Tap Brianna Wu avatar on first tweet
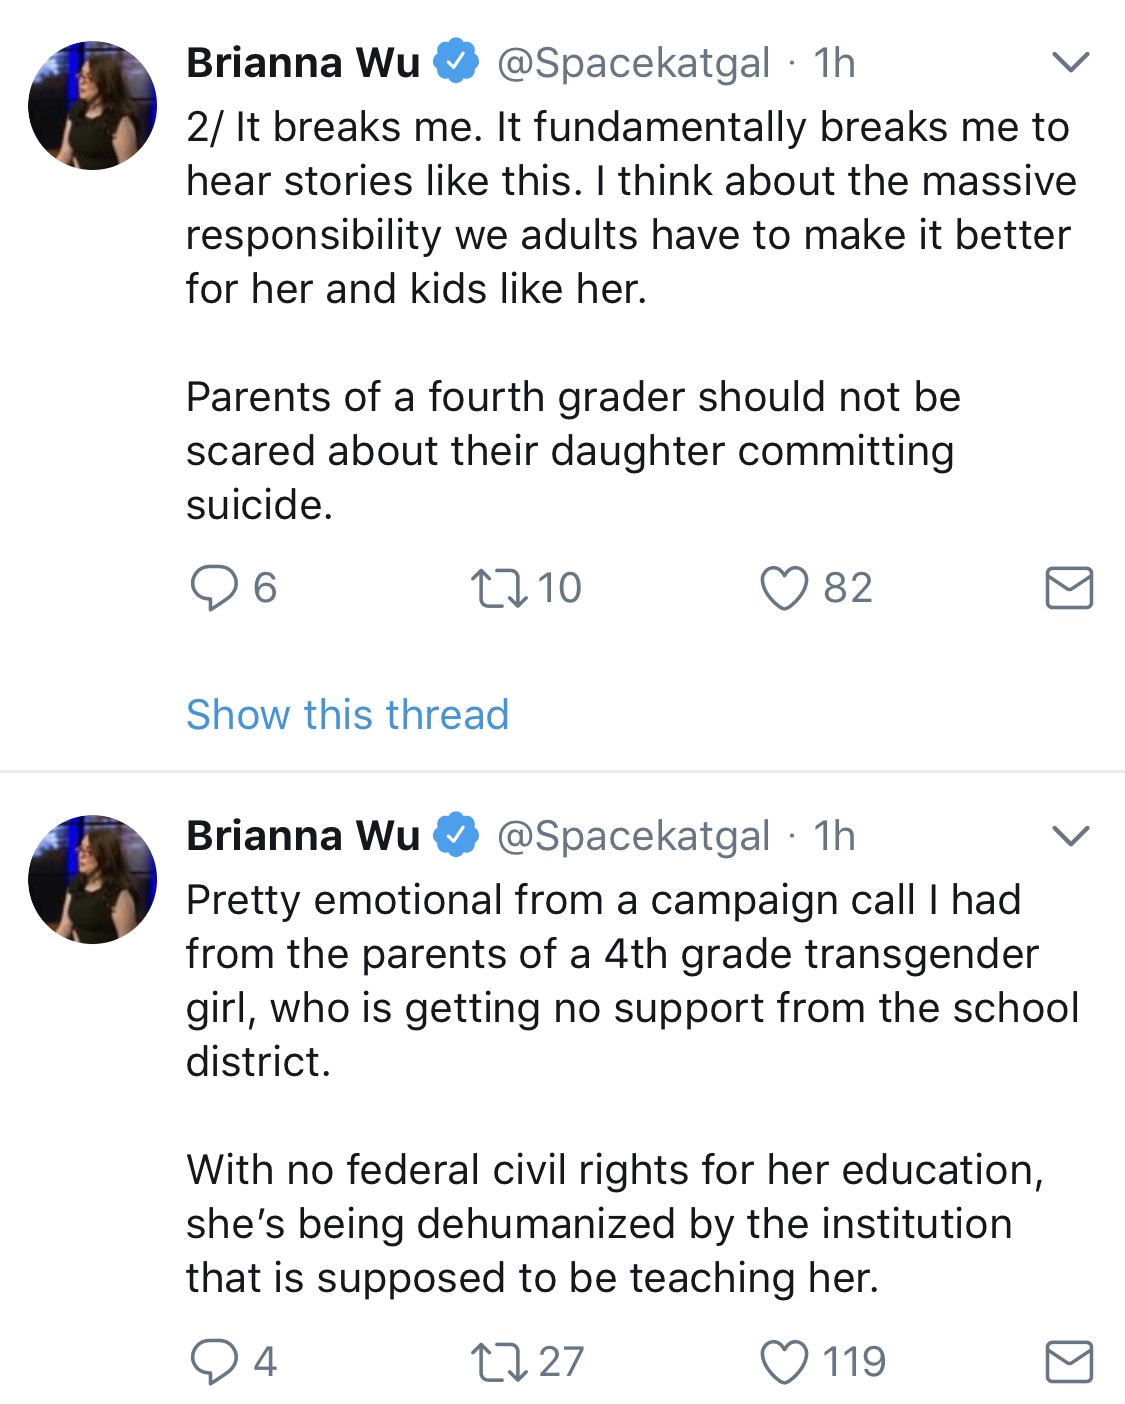 92,105
